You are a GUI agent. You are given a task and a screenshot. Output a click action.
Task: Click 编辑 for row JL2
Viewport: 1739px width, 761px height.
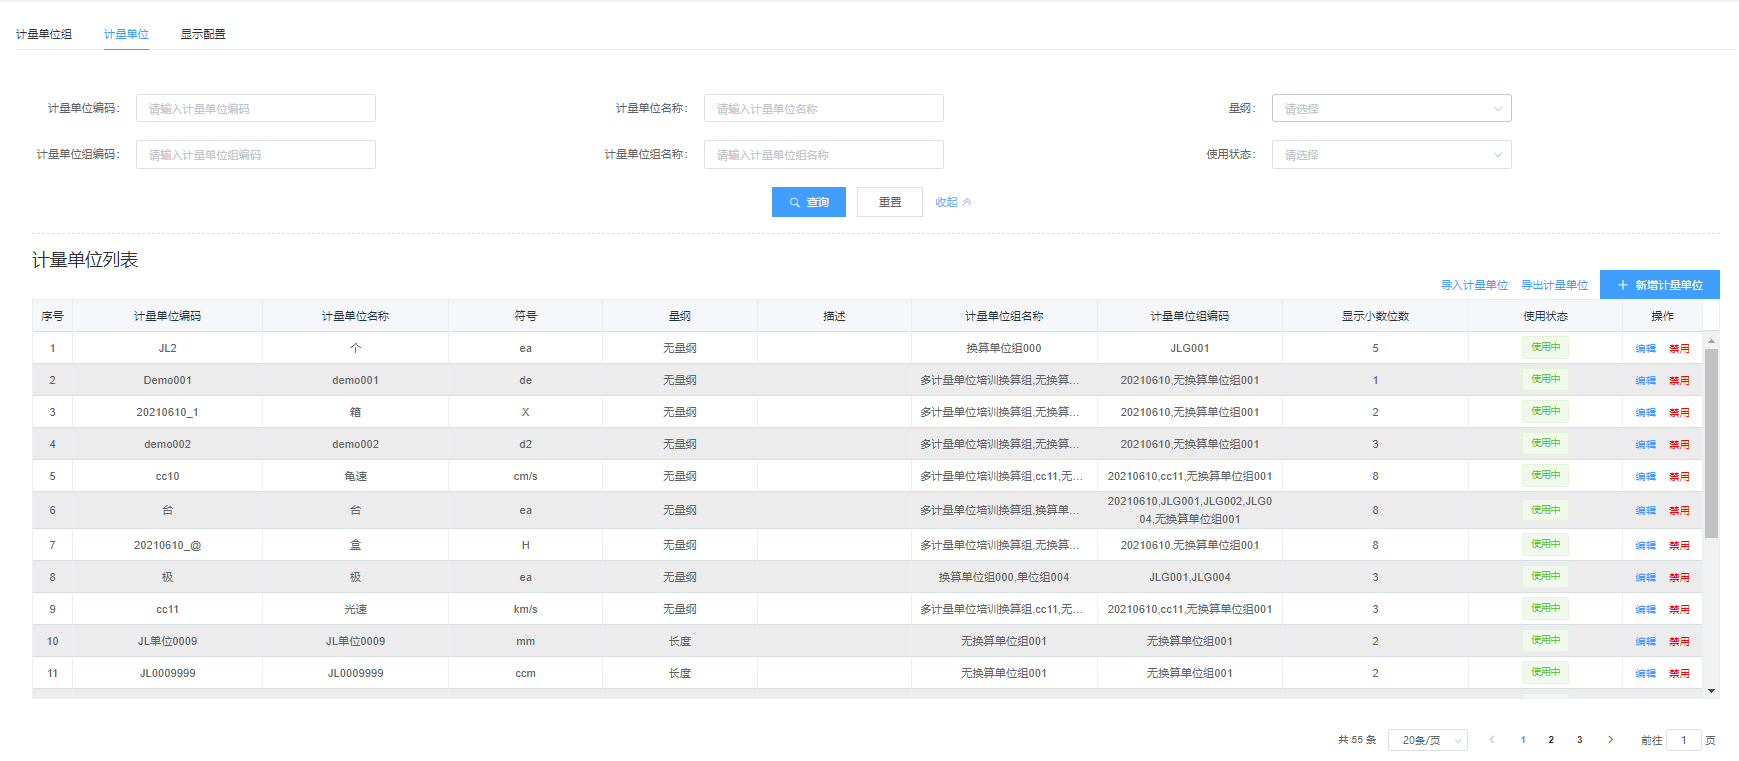1645,349
